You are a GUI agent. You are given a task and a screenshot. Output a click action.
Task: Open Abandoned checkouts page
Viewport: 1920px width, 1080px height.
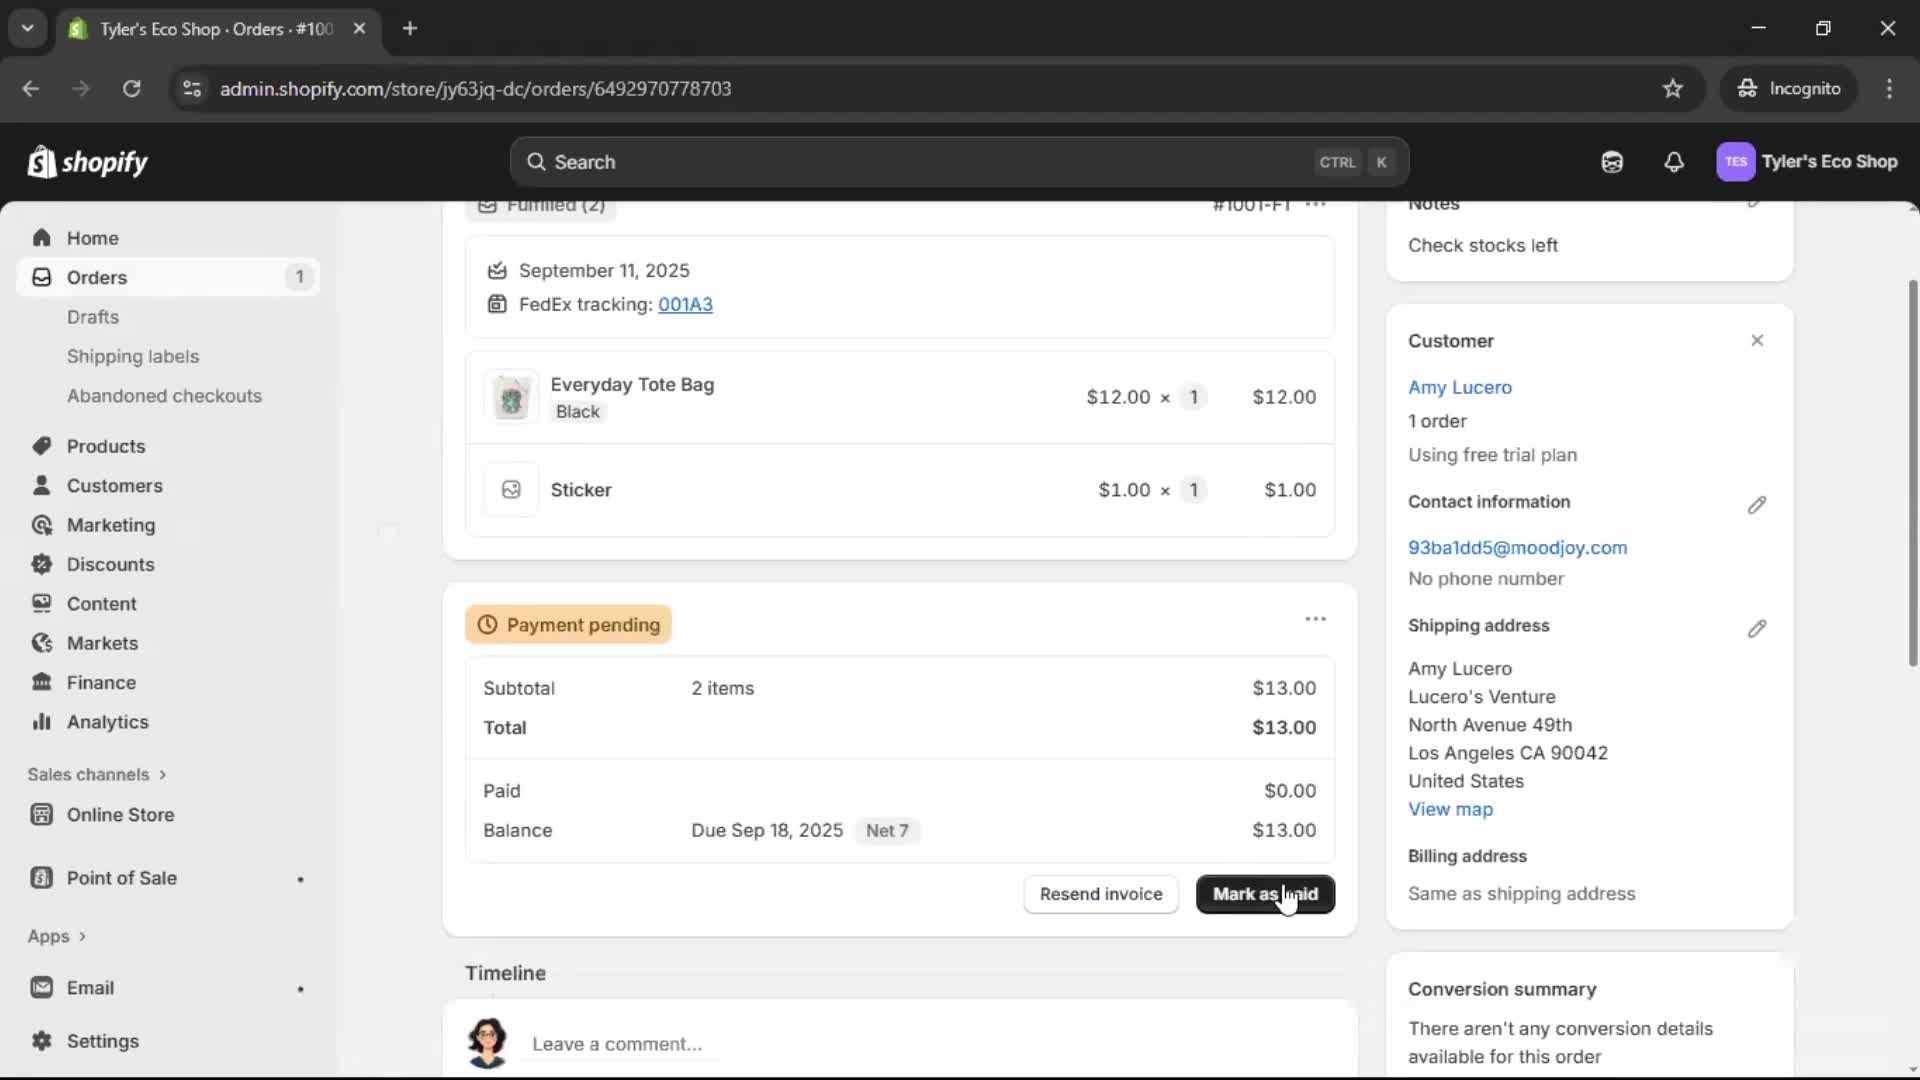(x=164, y=396)
